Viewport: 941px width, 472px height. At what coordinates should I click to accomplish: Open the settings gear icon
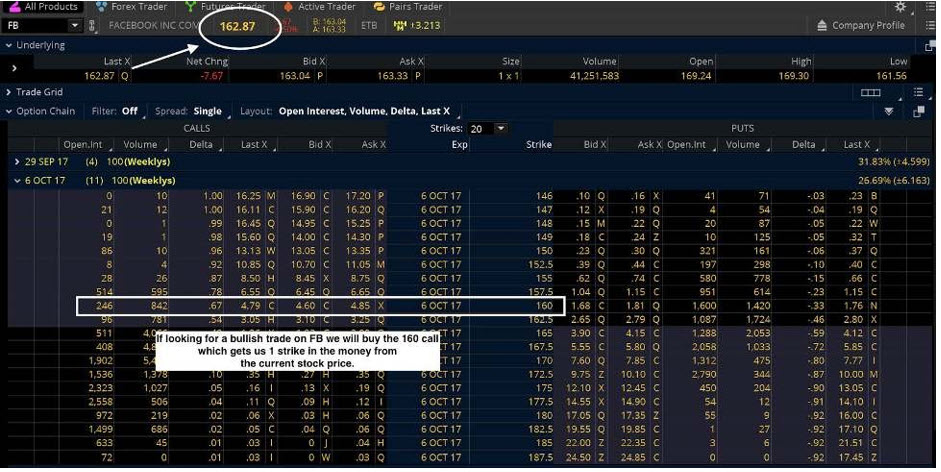pyautogui.click(x=900, y=7)
